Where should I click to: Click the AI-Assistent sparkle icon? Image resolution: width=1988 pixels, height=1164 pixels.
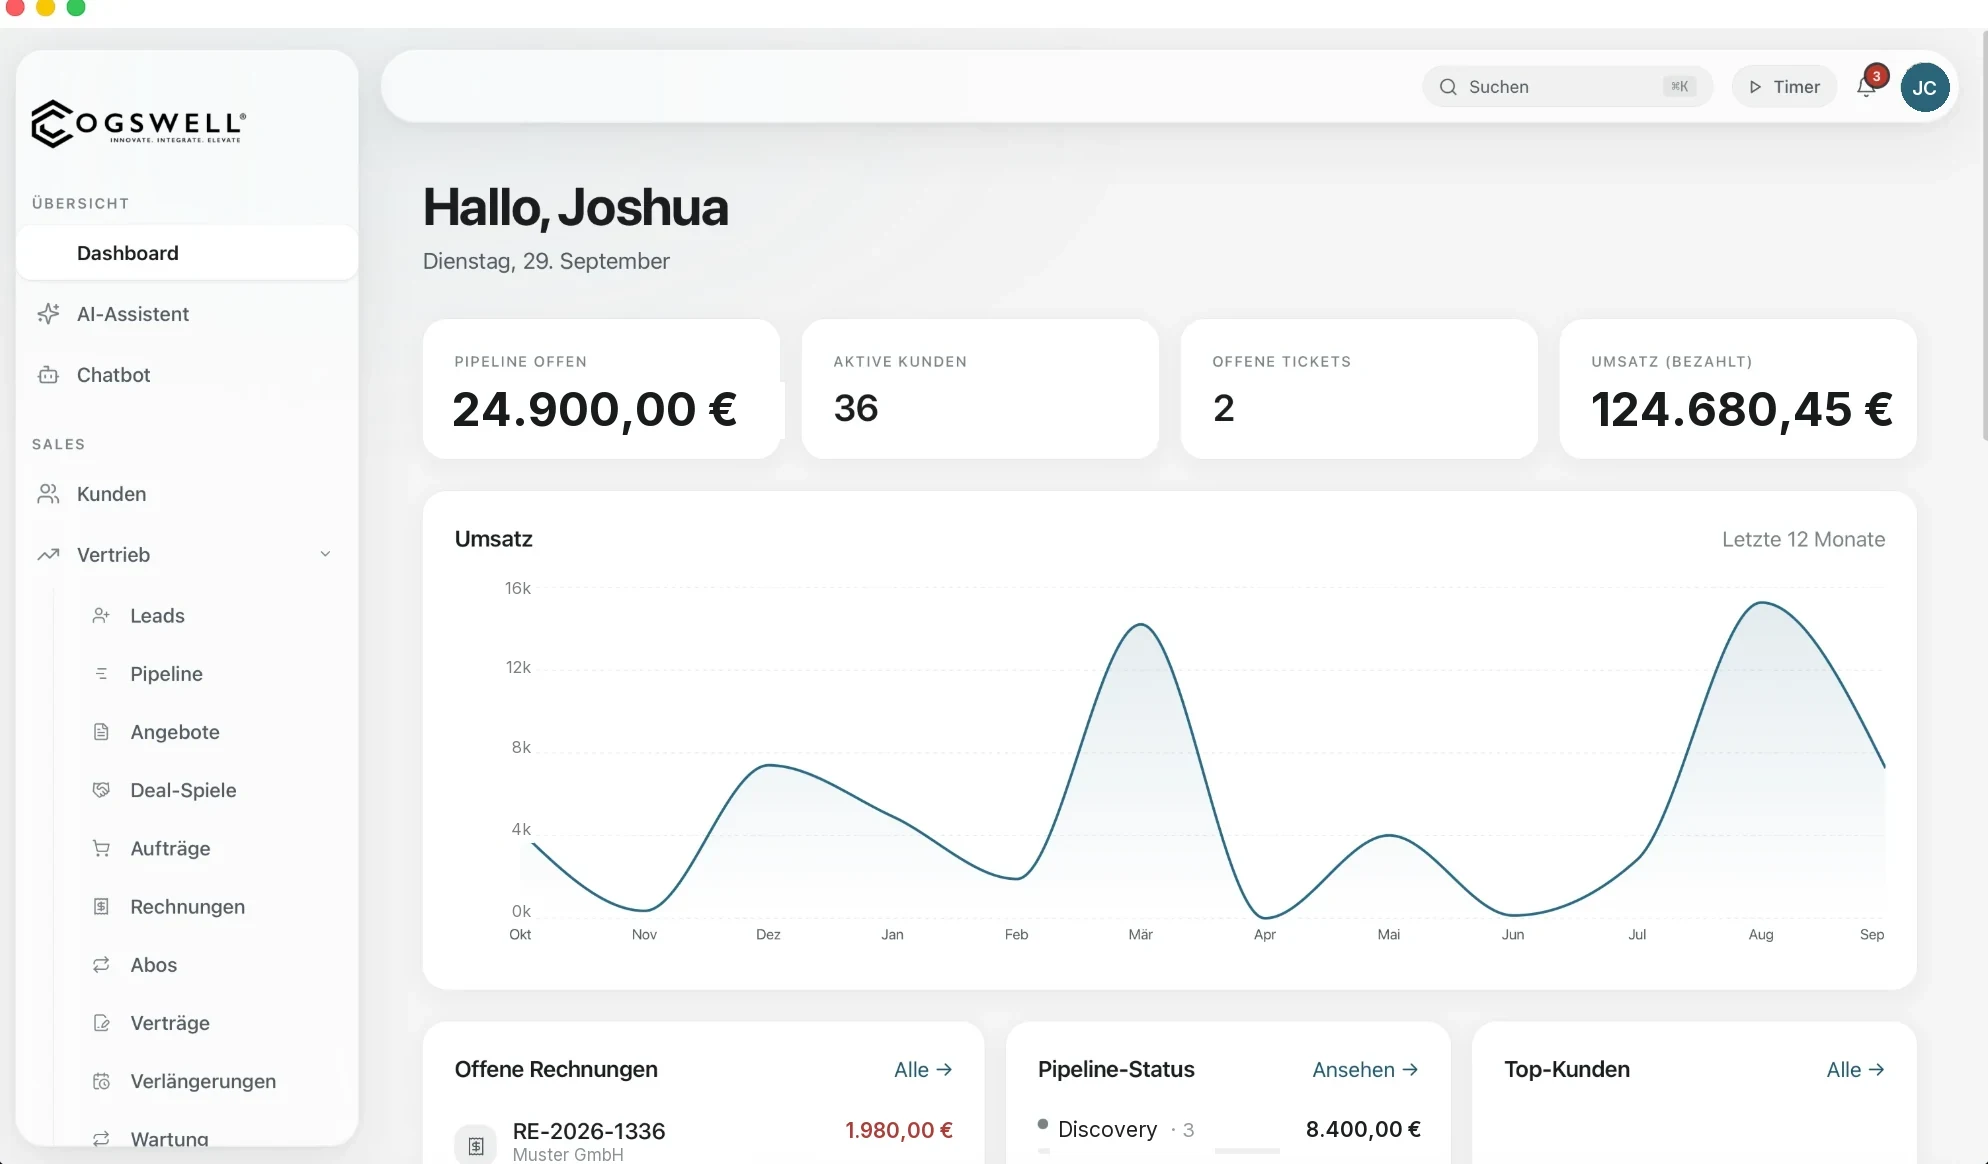pyautogui.click(x=48, y=314)
